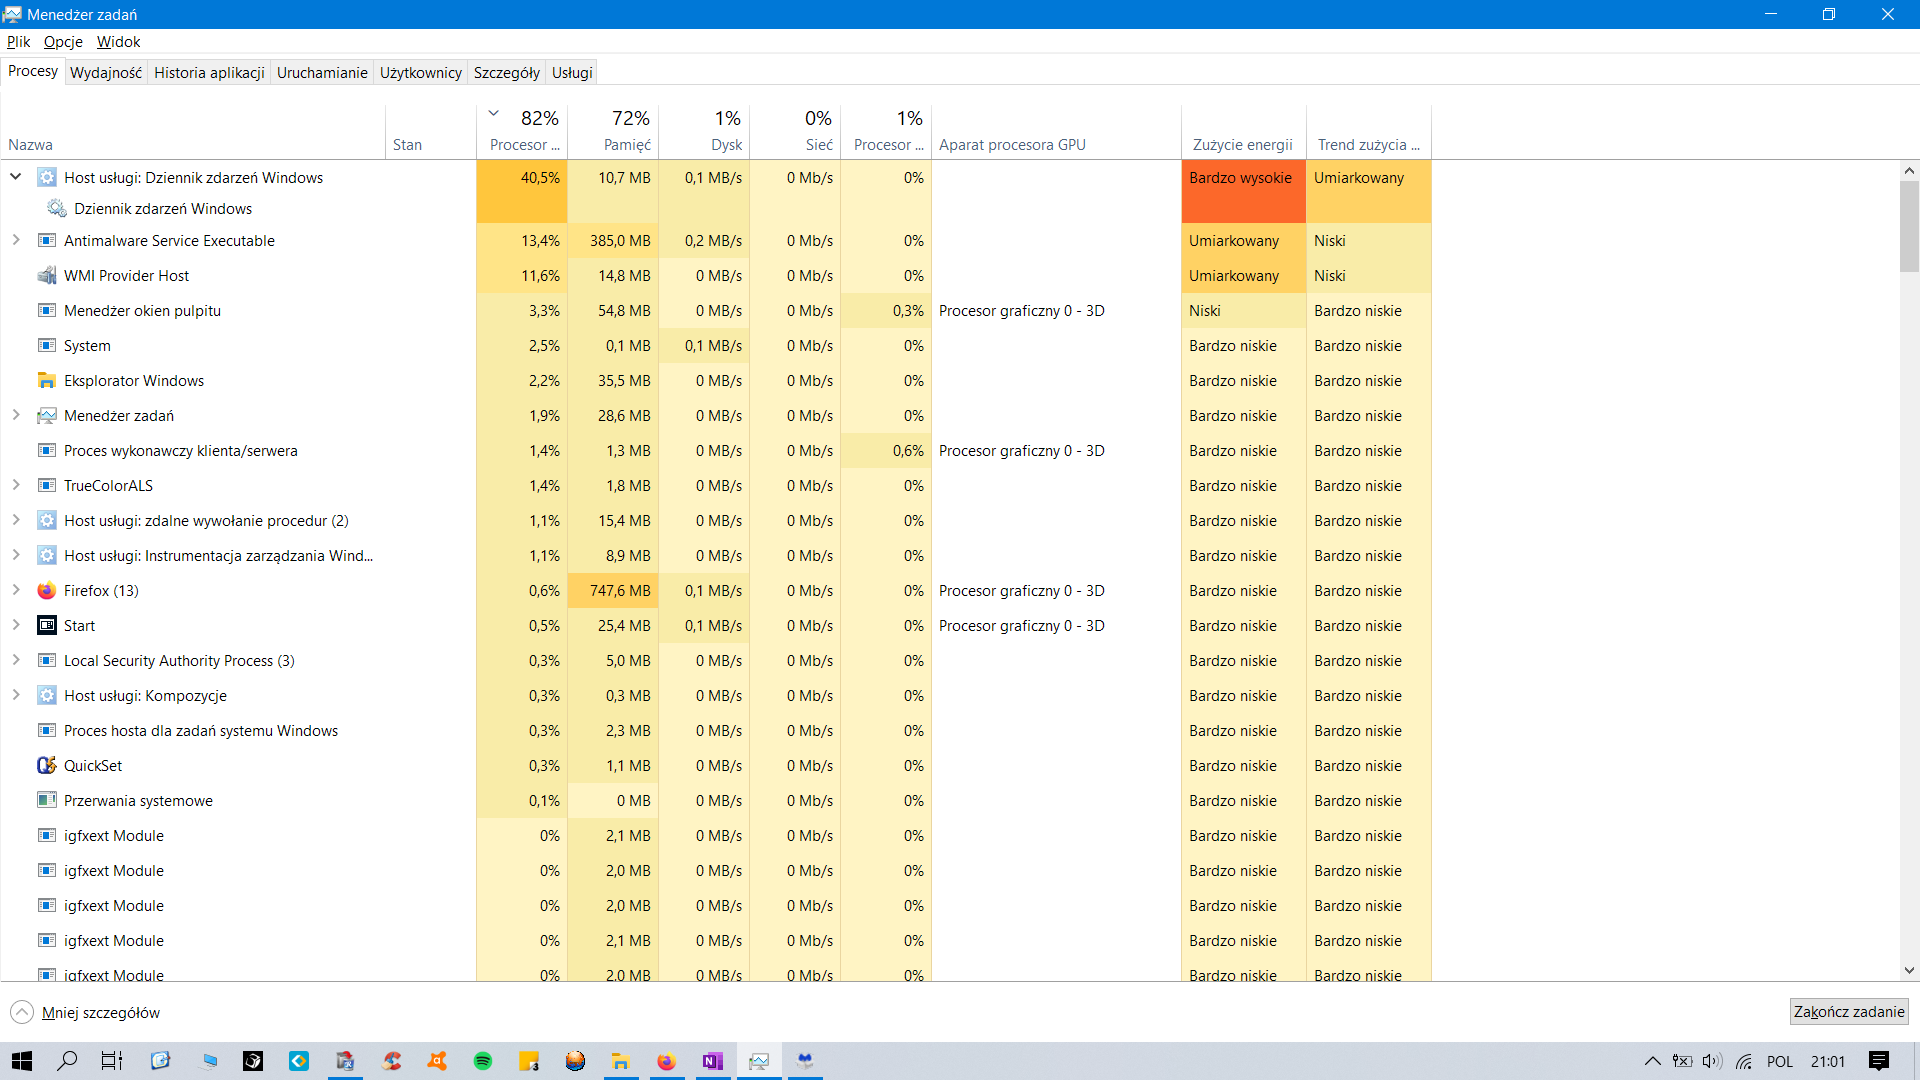Click the Zakończ zadanie button

[x=1848, y=1012]
